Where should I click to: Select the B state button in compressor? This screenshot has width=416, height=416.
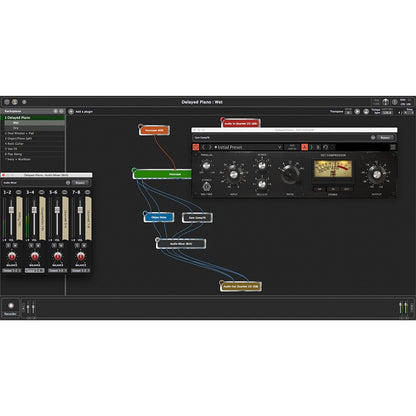pos(318,147)
